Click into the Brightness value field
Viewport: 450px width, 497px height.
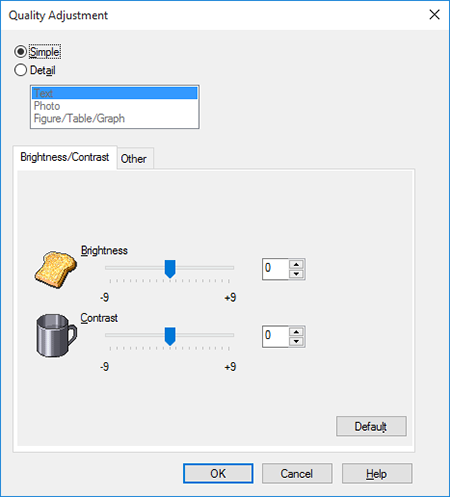pos(275,269)
